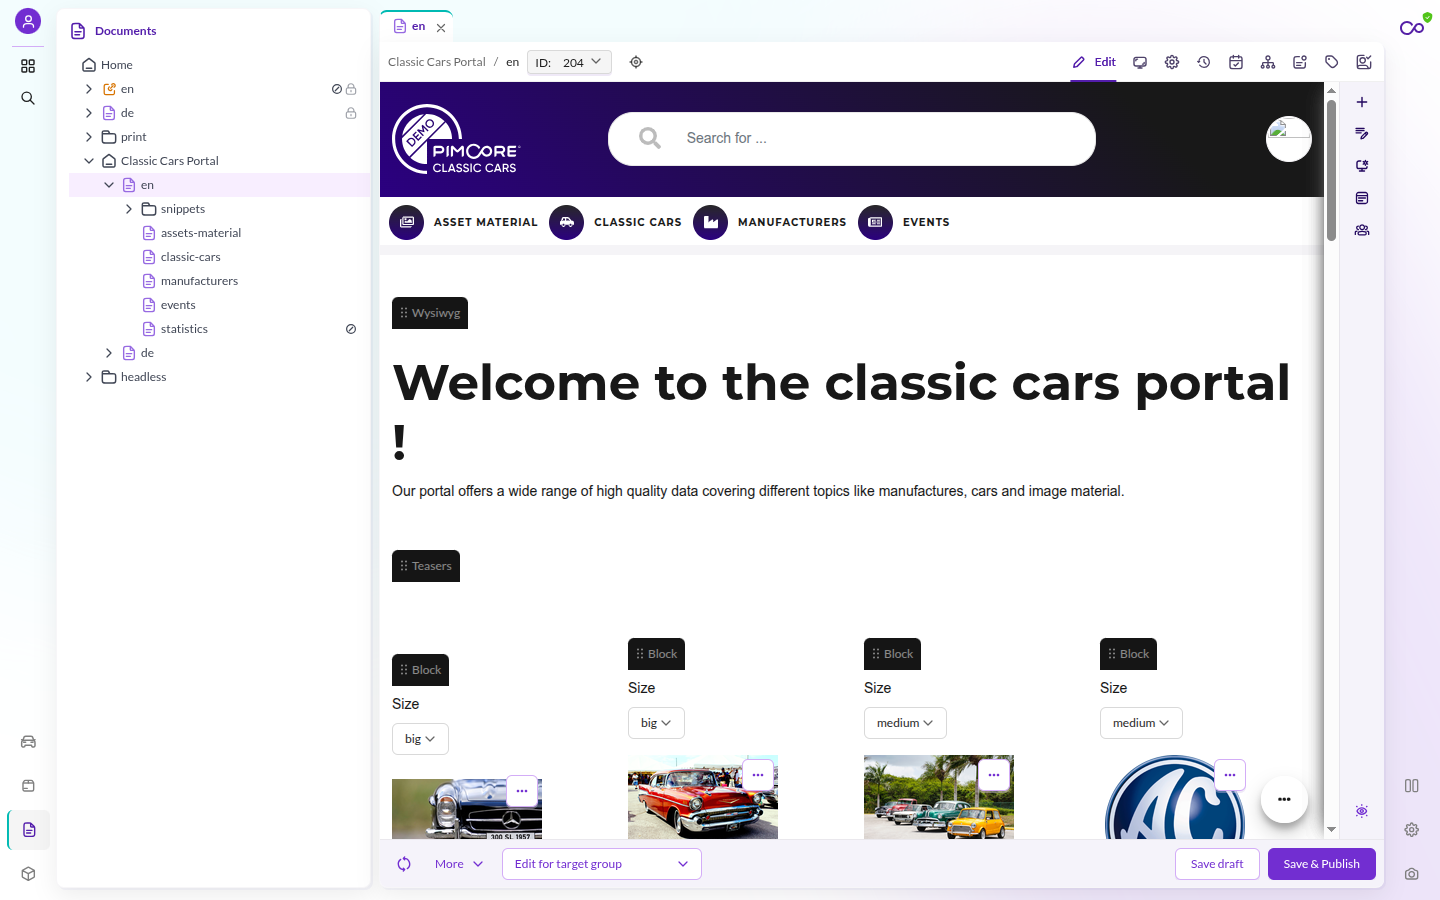Image resolution: width=1440 pixels, height=900 pixels.
Task: Collapse the selected en node under Classic Cars Portal
Action: pos(109,185)
